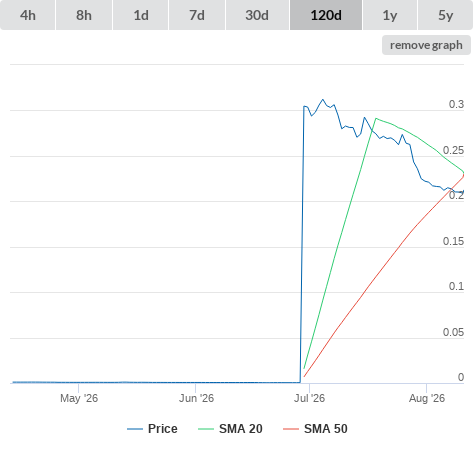Switch chart to 1y range

click(x=390, y=15)
